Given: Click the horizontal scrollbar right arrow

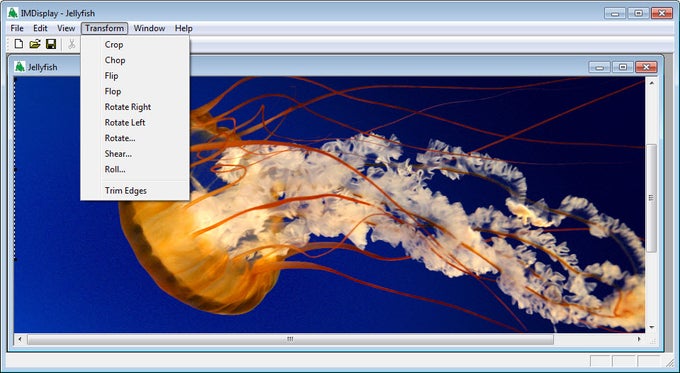Looking at the screenshot, I should click(x=639, y=339).
